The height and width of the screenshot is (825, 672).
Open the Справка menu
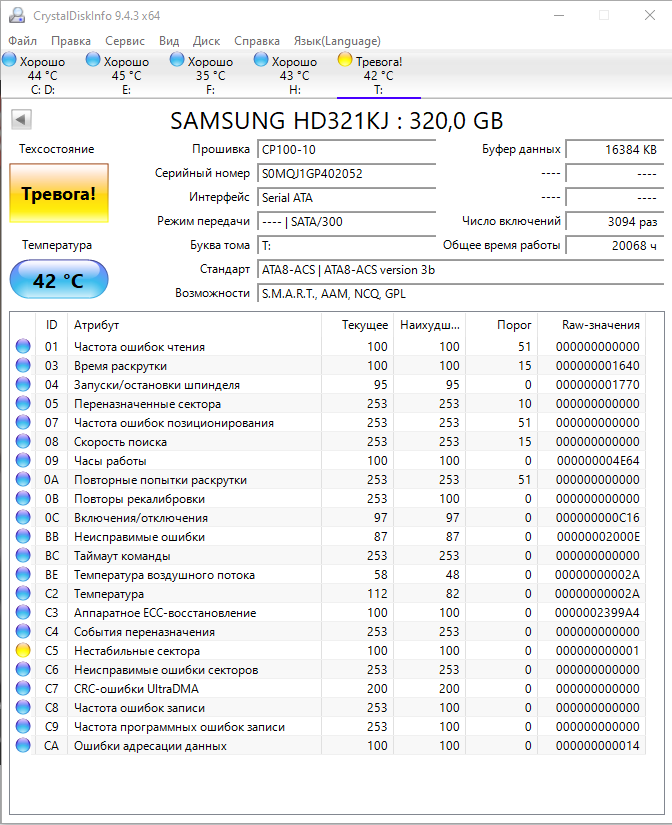pyautogui.click(x=257, y=41)
